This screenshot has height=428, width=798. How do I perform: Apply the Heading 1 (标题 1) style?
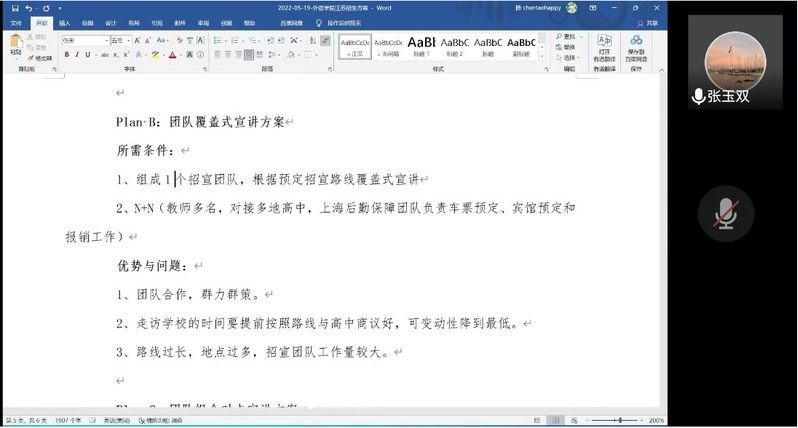click(422, 45)
